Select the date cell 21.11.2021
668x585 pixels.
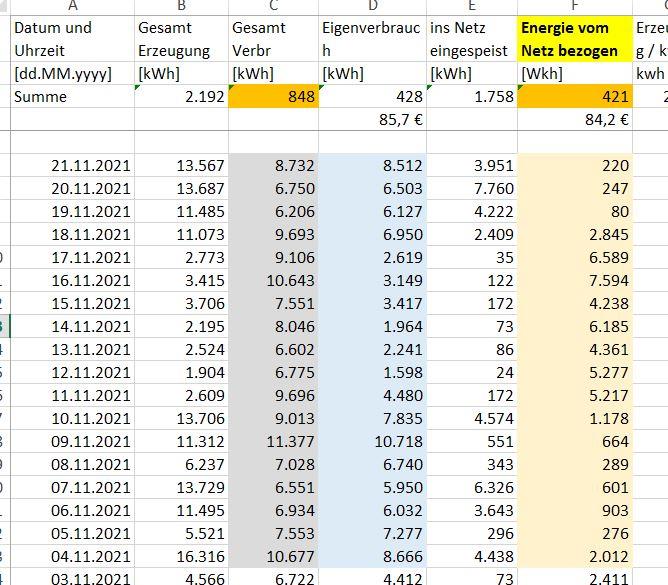coord(72,165)
